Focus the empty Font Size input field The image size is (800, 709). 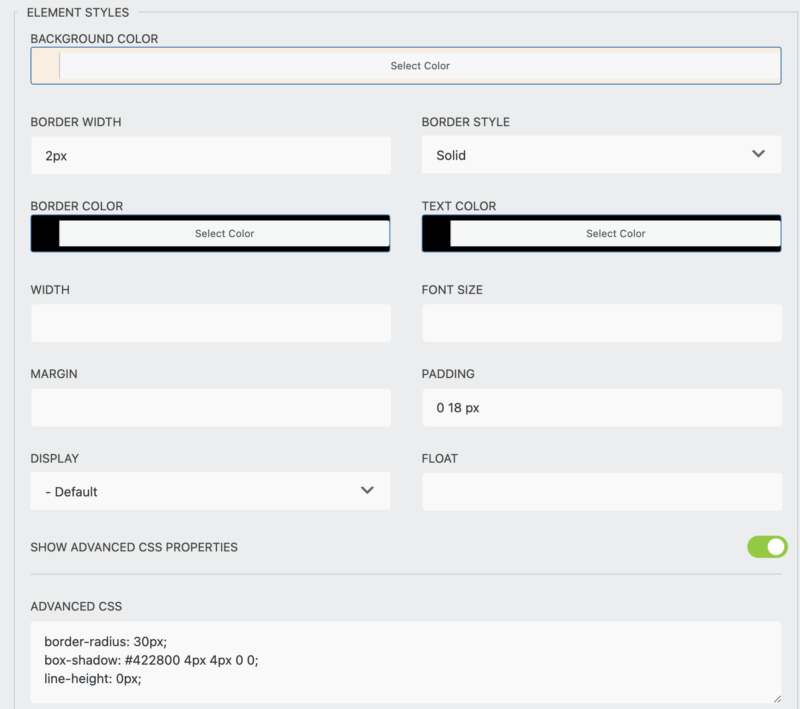[x=601, y=323]
